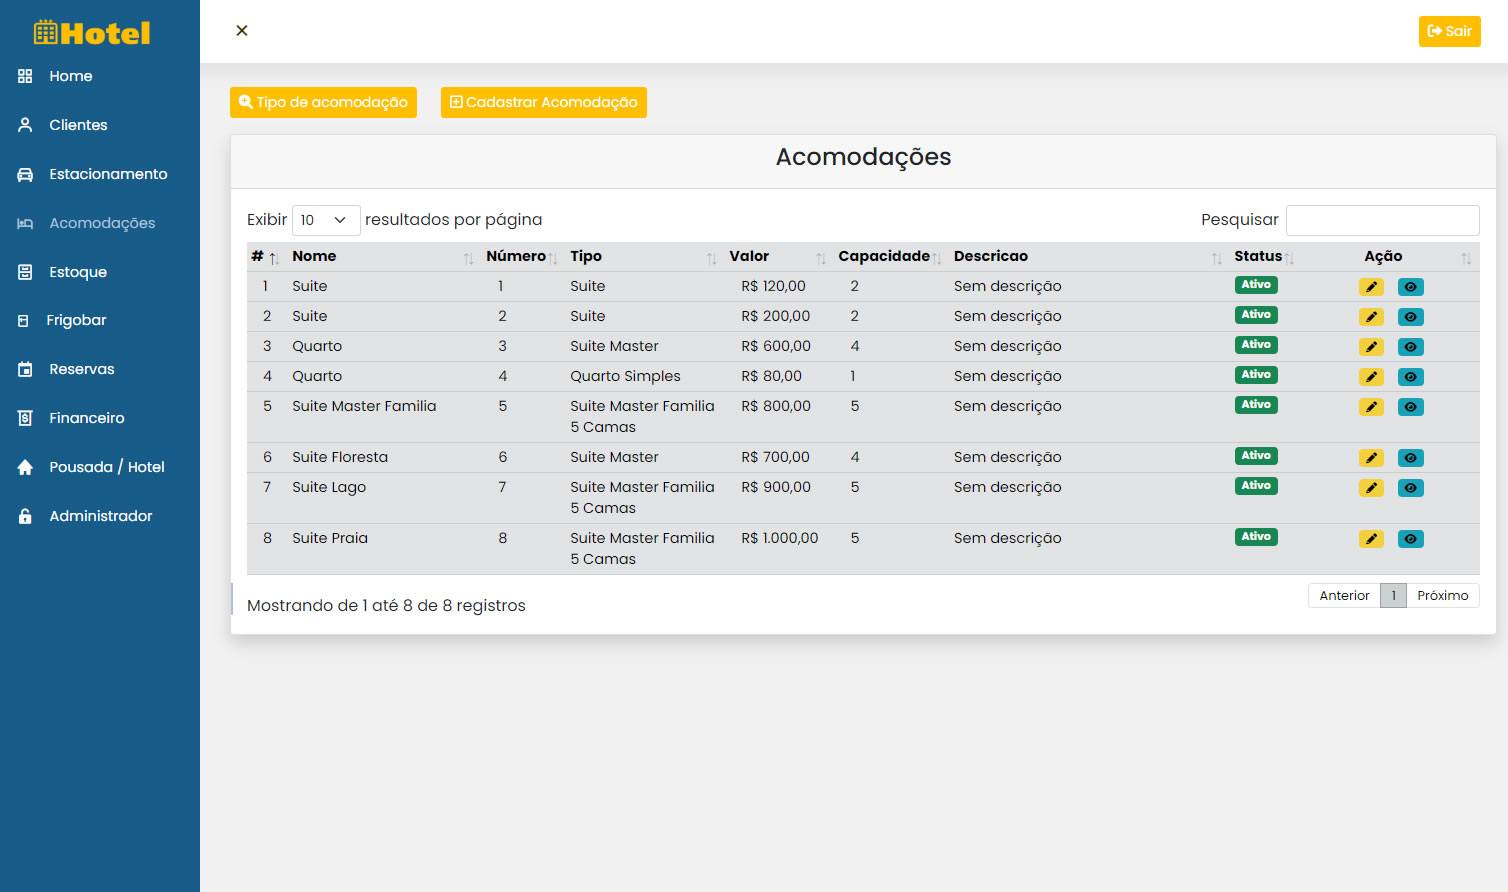Open Estacionamento via the car icon
Screen dimensions: 1508x892
(25, 174)
